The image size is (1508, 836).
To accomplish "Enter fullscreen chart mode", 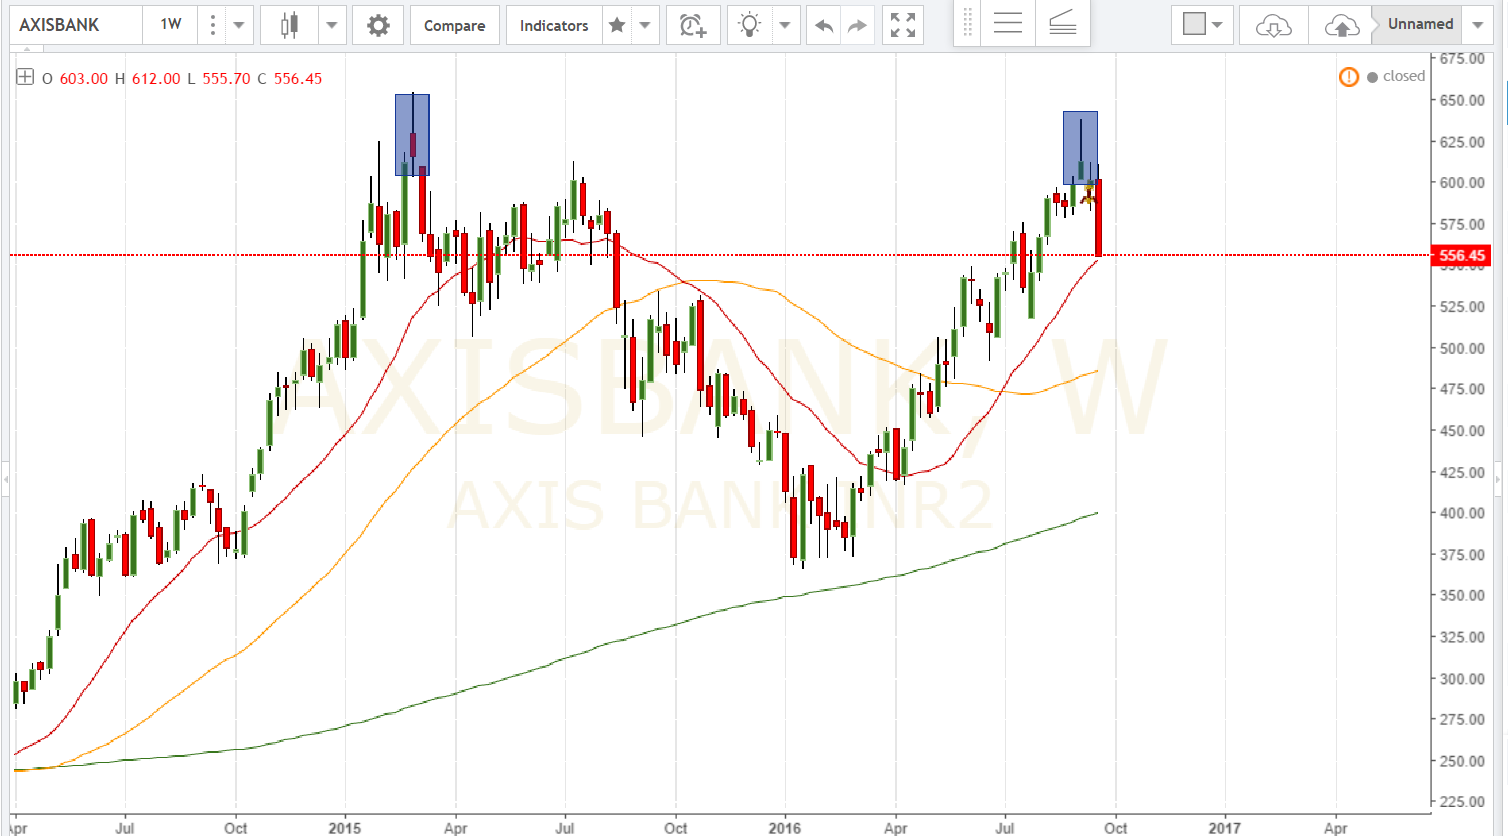I will click(903, 25).
